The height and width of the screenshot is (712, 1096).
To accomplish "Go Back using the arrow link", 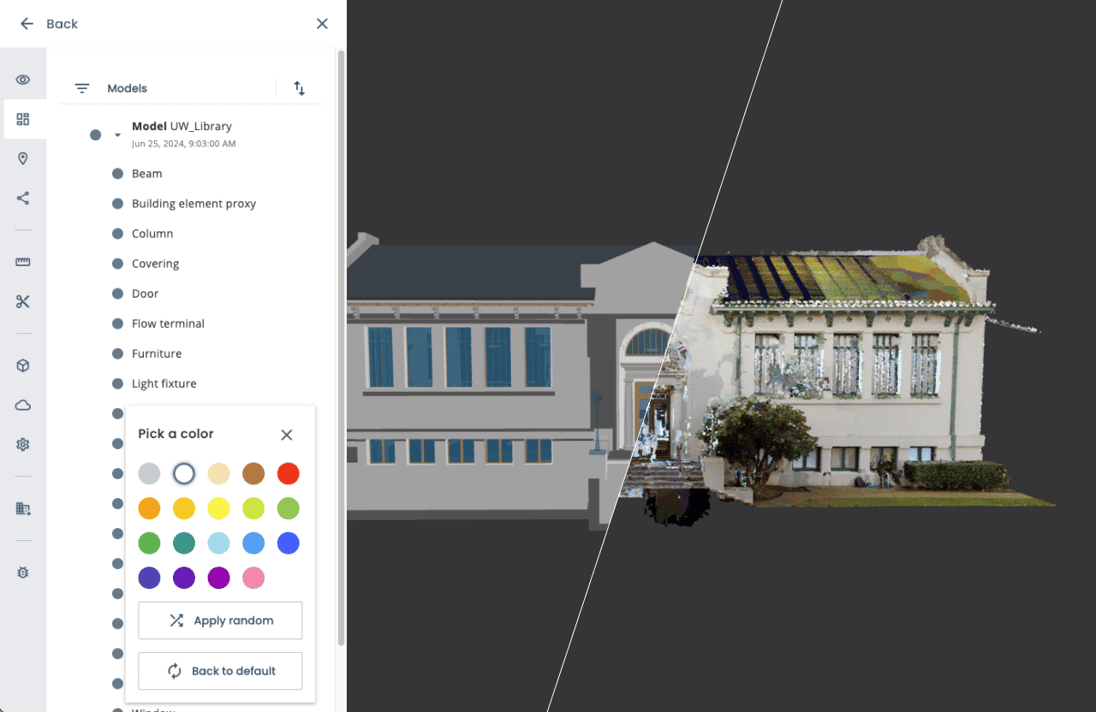I will [x=48, y=24].
